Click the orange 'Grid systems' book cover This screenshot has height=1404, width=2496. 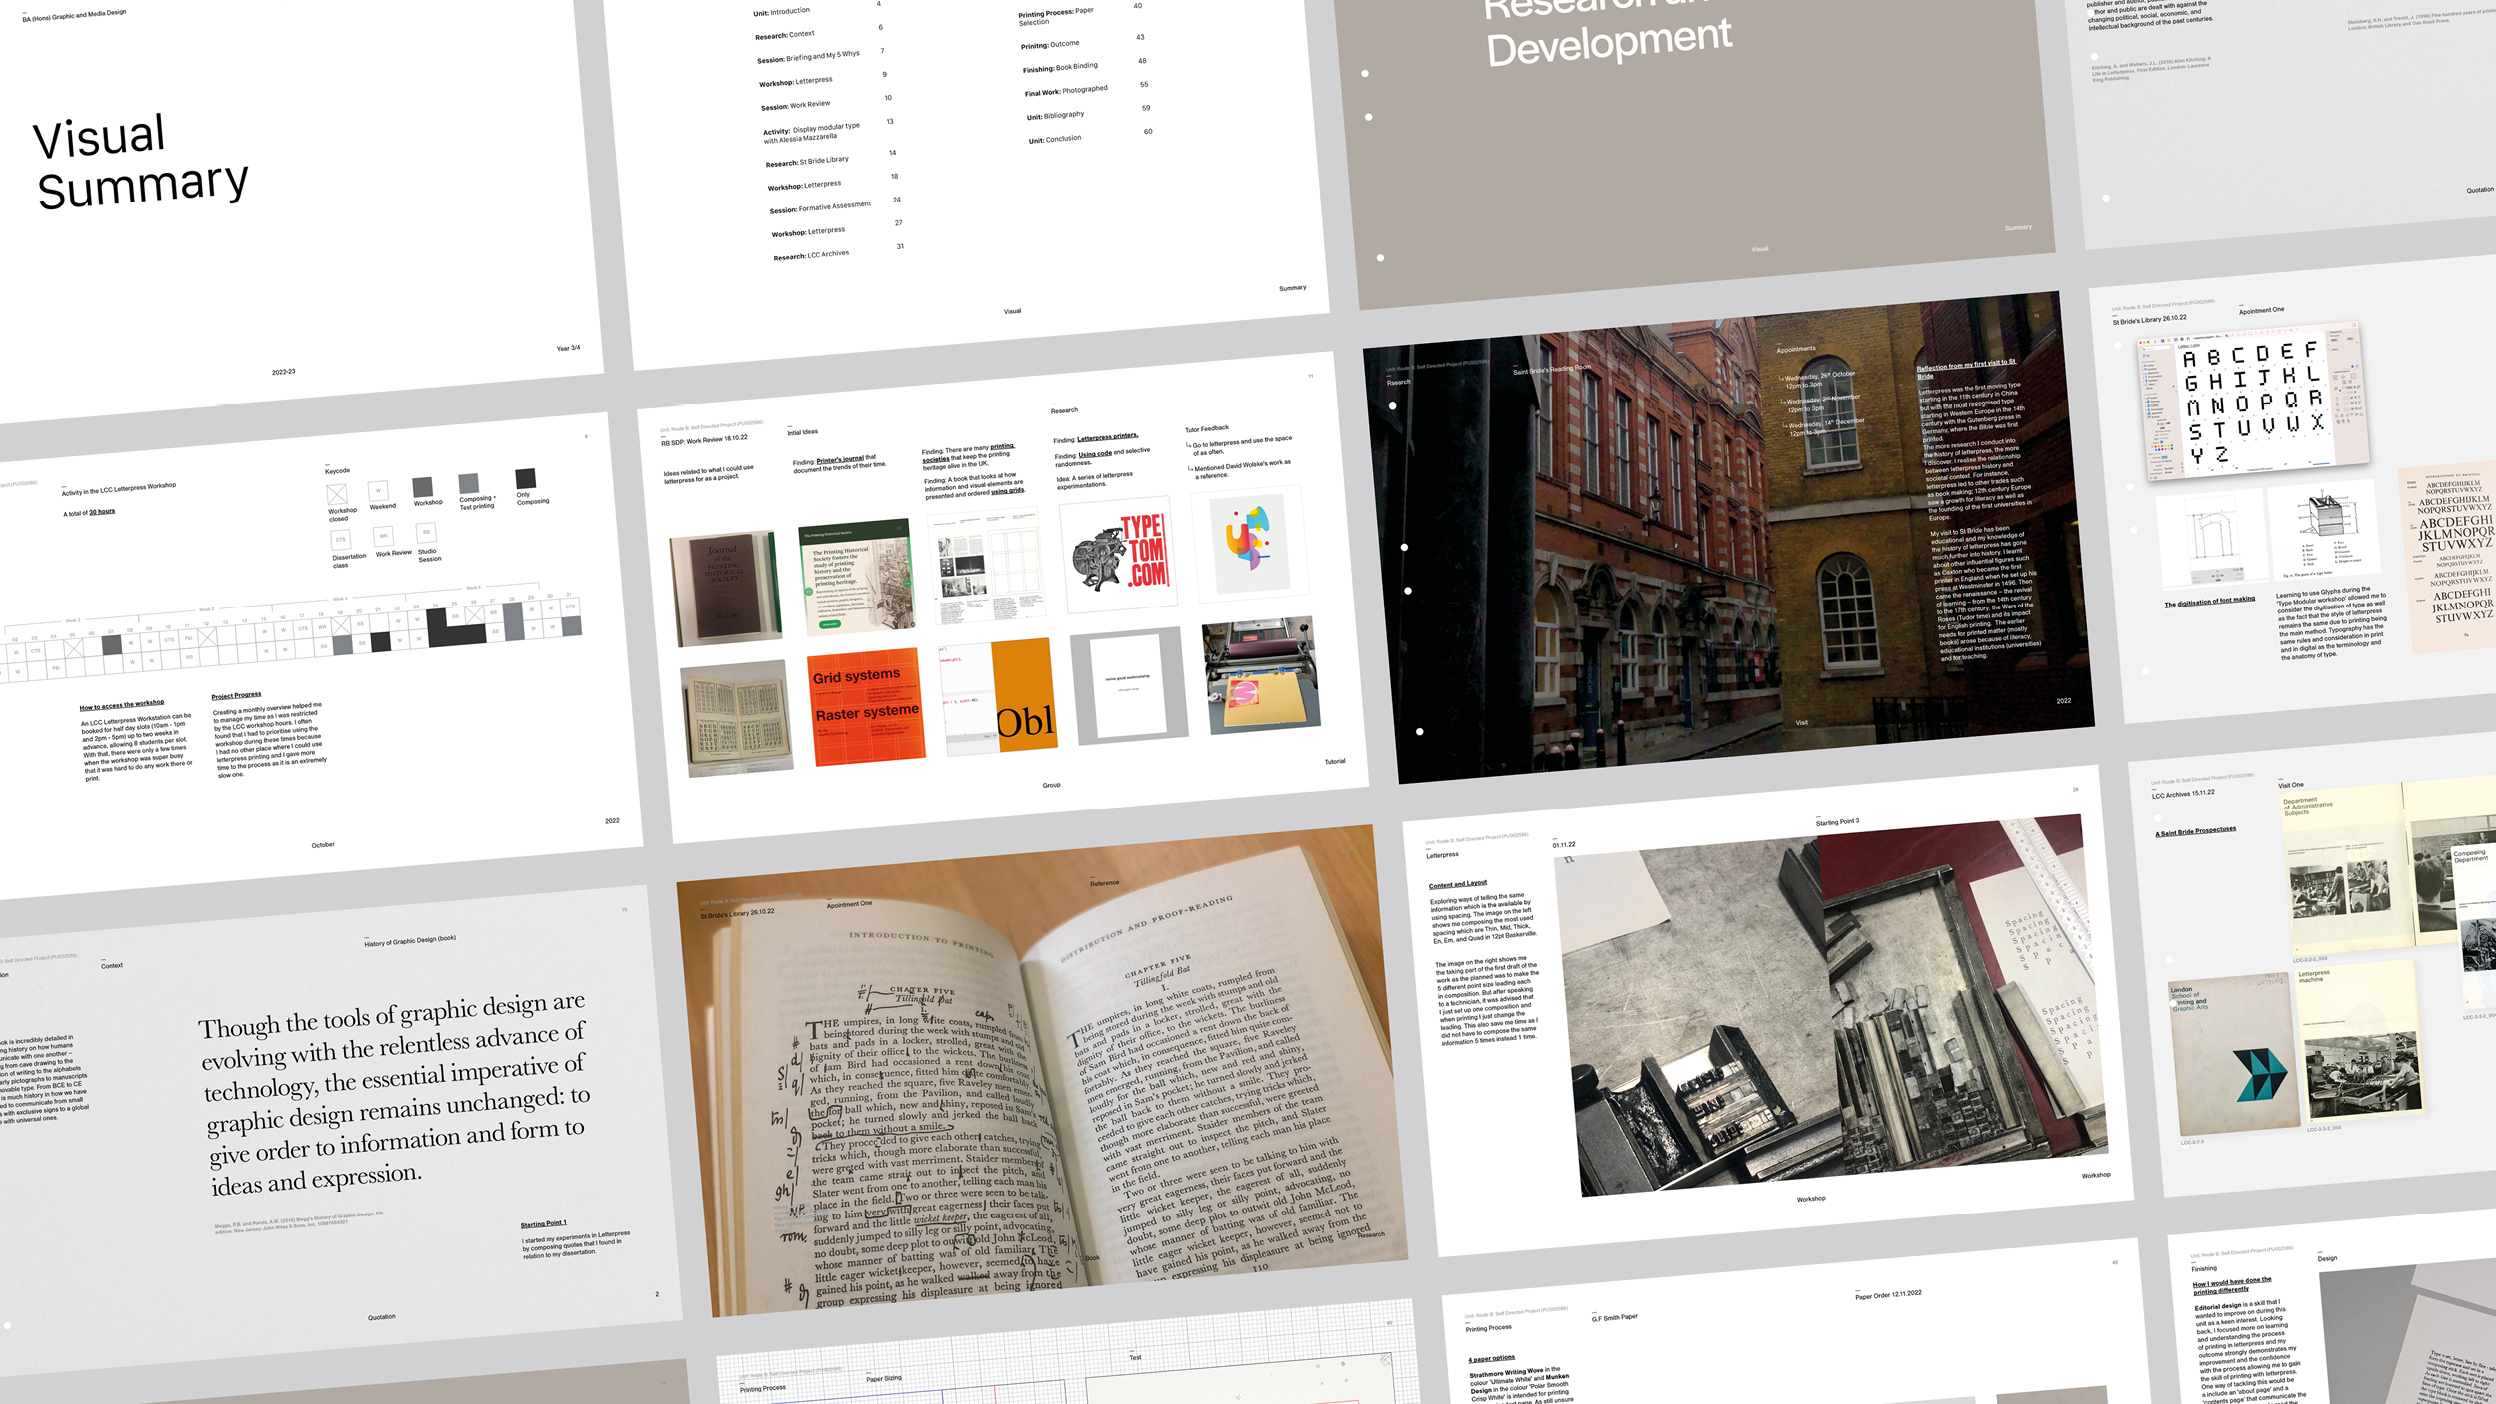(866, 707)
